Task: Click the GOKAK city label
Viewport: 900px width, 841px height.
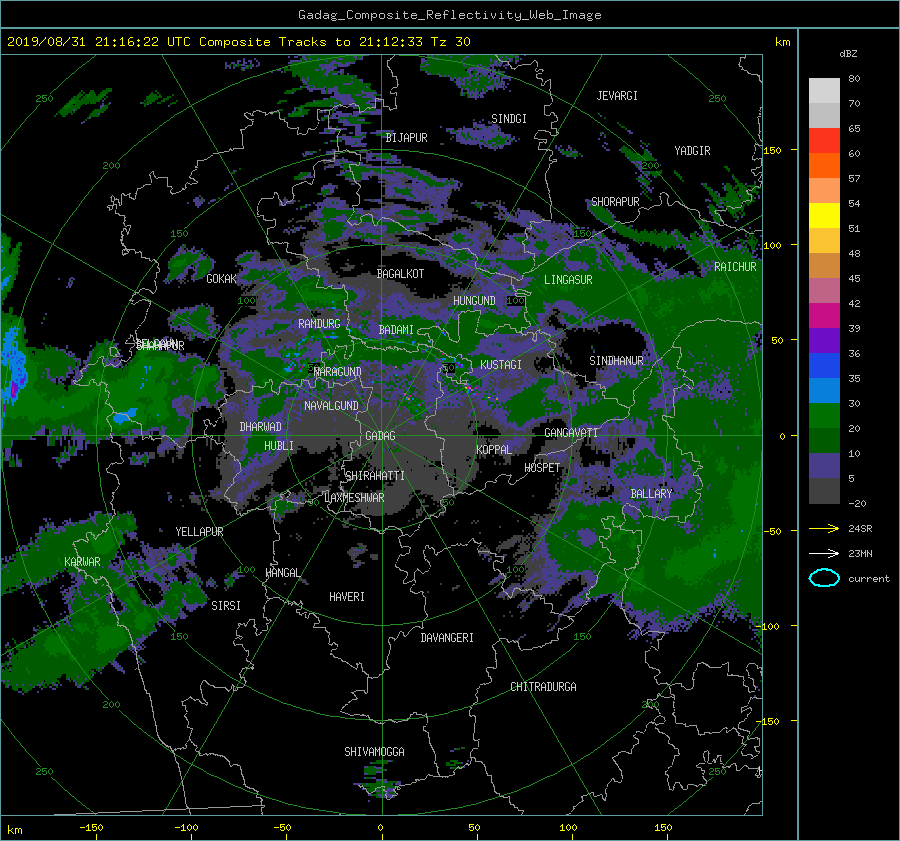Action: click(221, 279)
